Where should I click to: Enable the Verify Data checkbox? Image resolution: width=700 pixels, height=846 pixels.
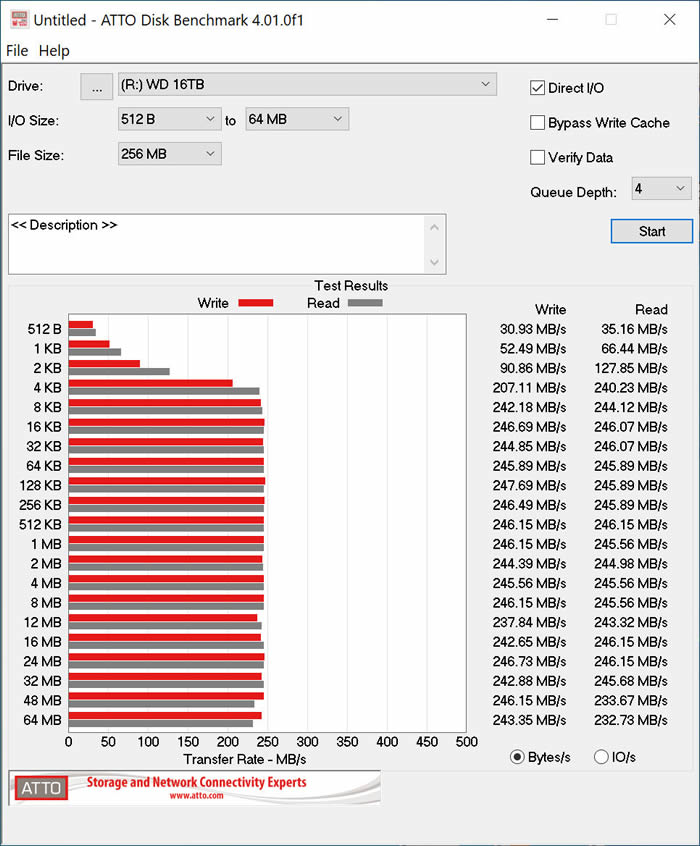537,158
